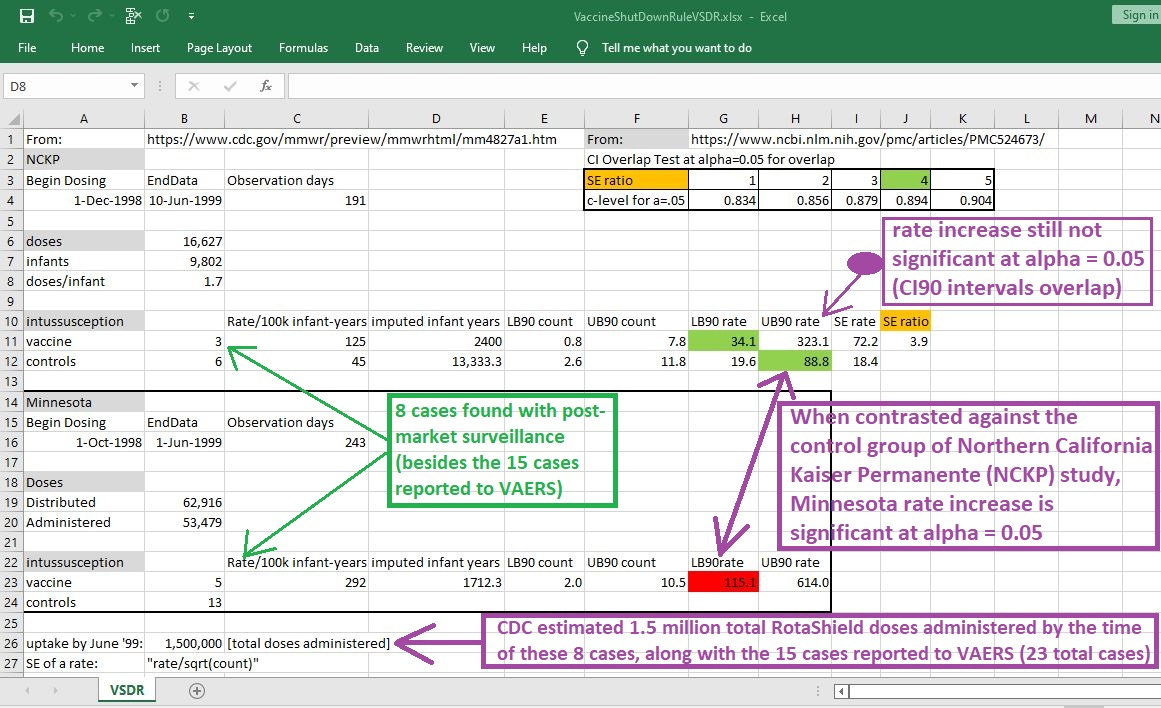Click the lightbulb Tell me icon

pyautogui.click(x=582, y=48)
